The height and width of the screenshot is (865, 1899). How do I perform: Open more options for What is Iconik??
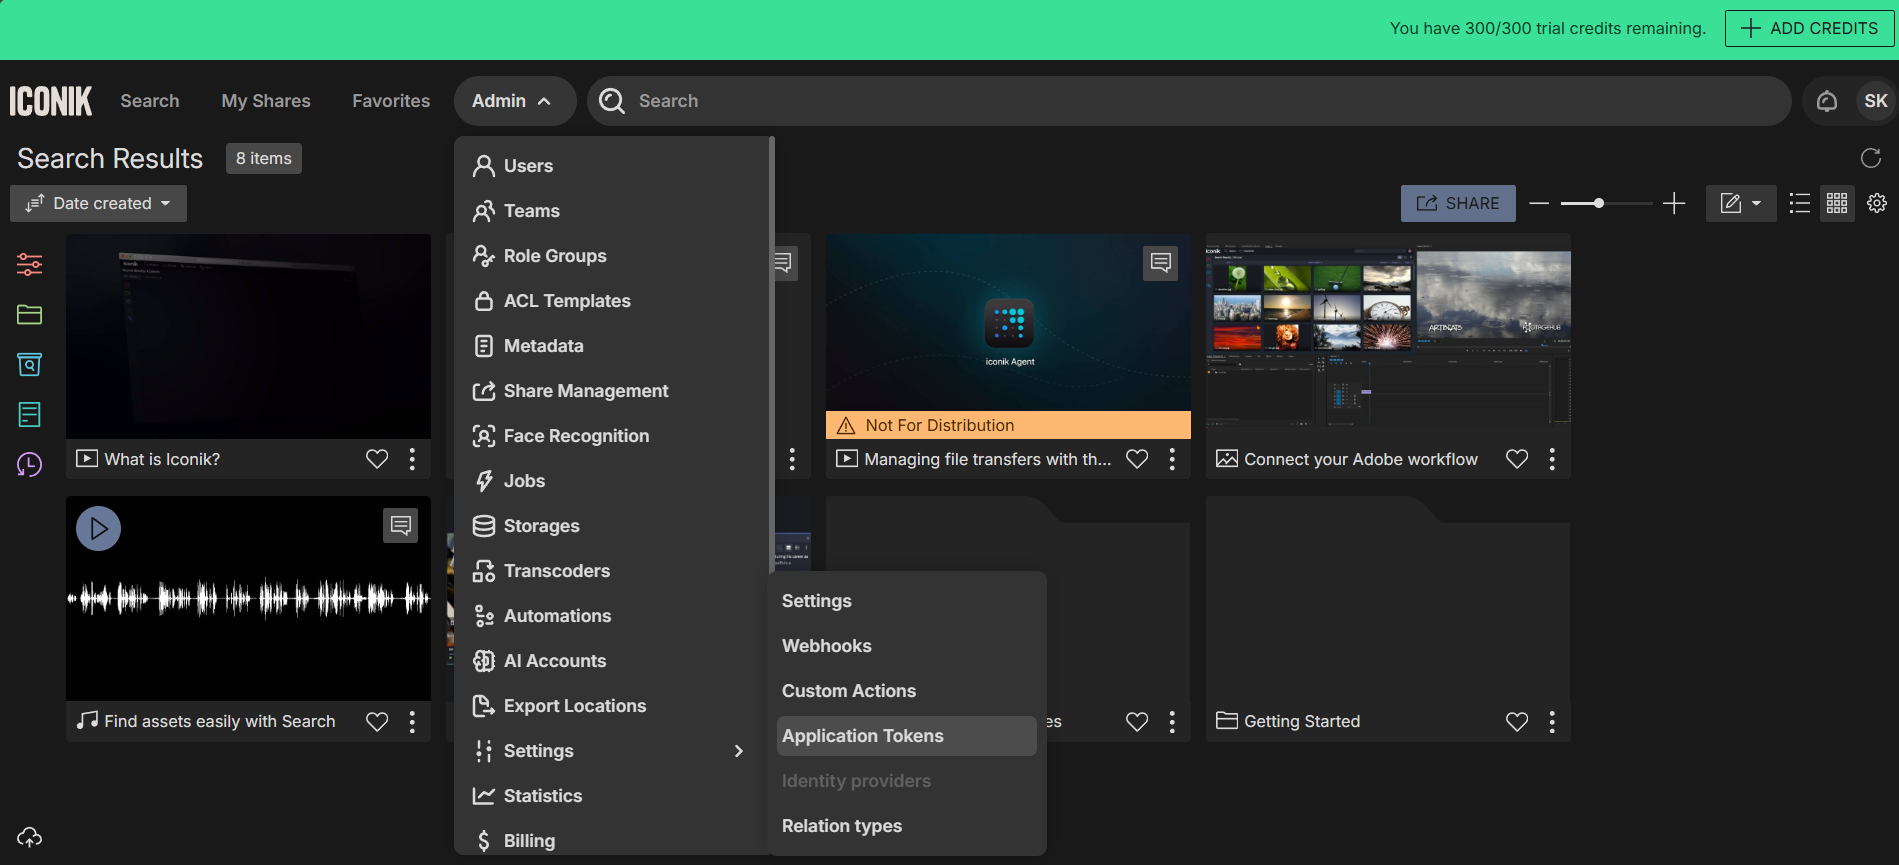(412, 459)
